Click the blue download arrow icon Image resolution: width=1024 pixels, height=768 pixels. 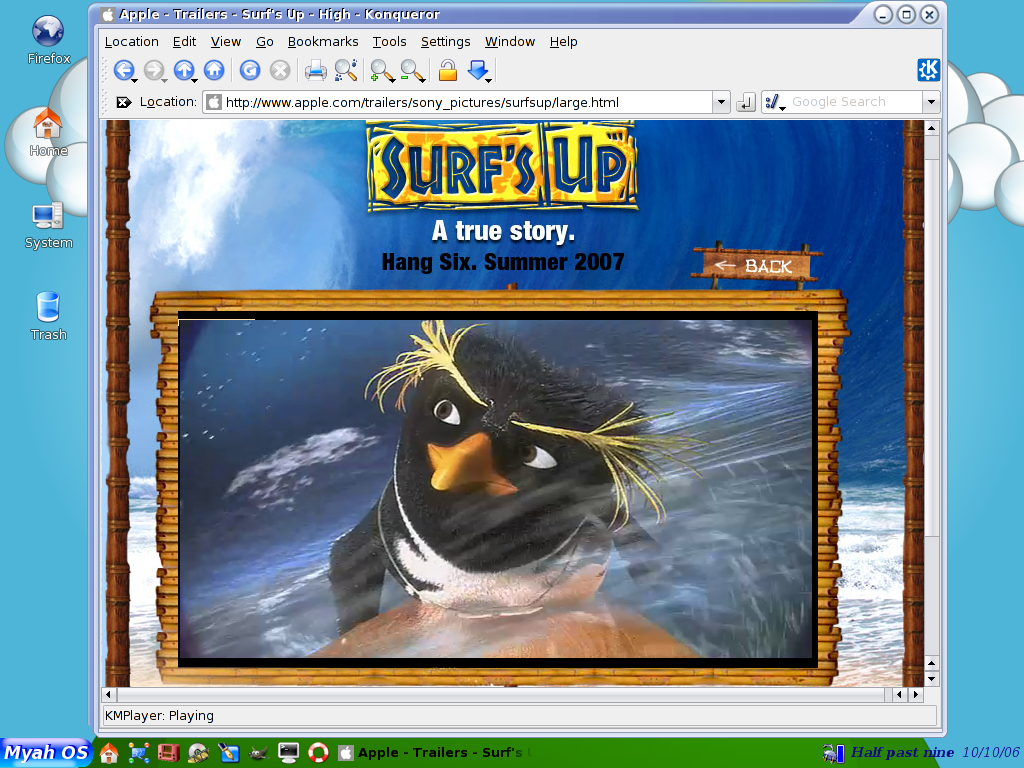477,69
